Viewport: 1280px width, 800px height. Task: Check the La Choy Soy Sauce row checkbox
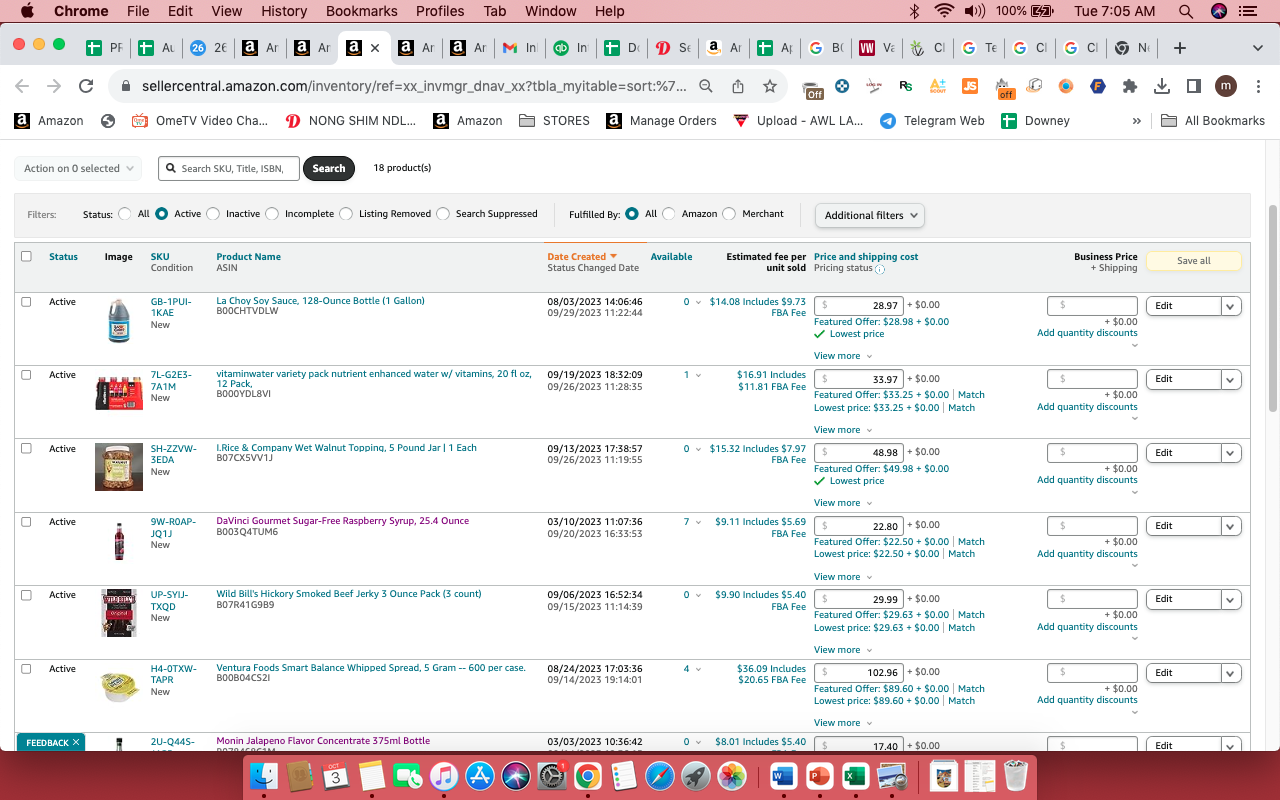(x=26, y=301)
